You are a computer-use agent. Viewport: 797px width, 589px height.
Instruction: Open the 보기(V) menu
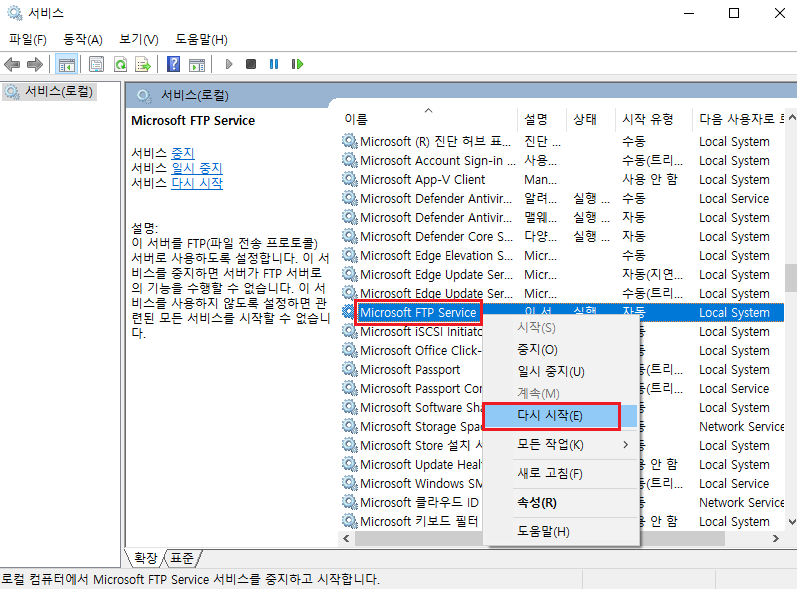[x=139, y=39]
